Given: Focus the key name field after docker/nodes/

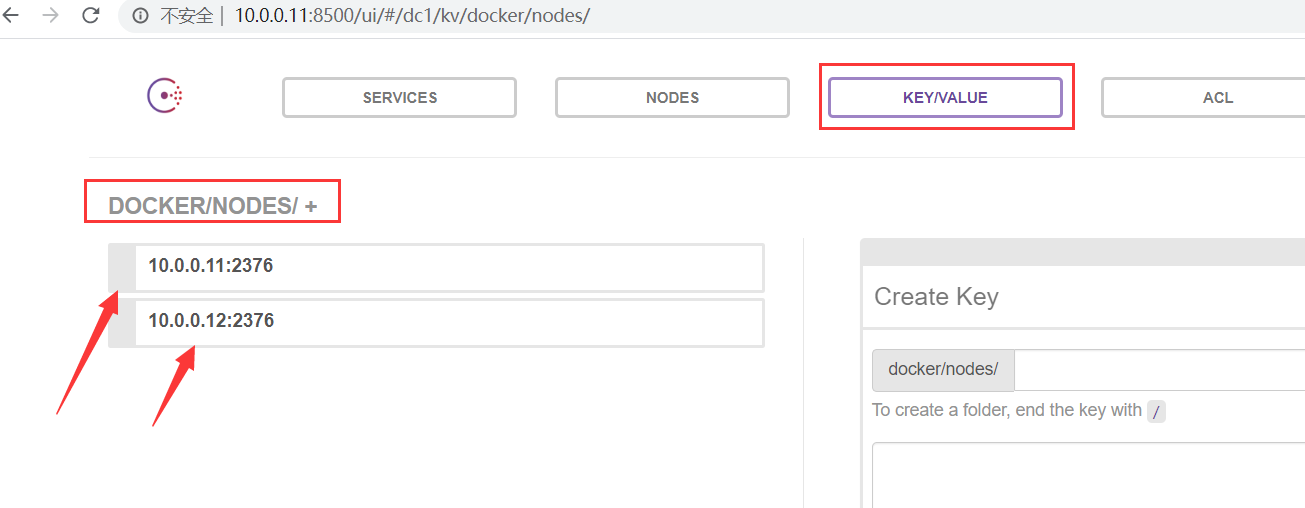Looking at the screenshot, I should 1160,369.
